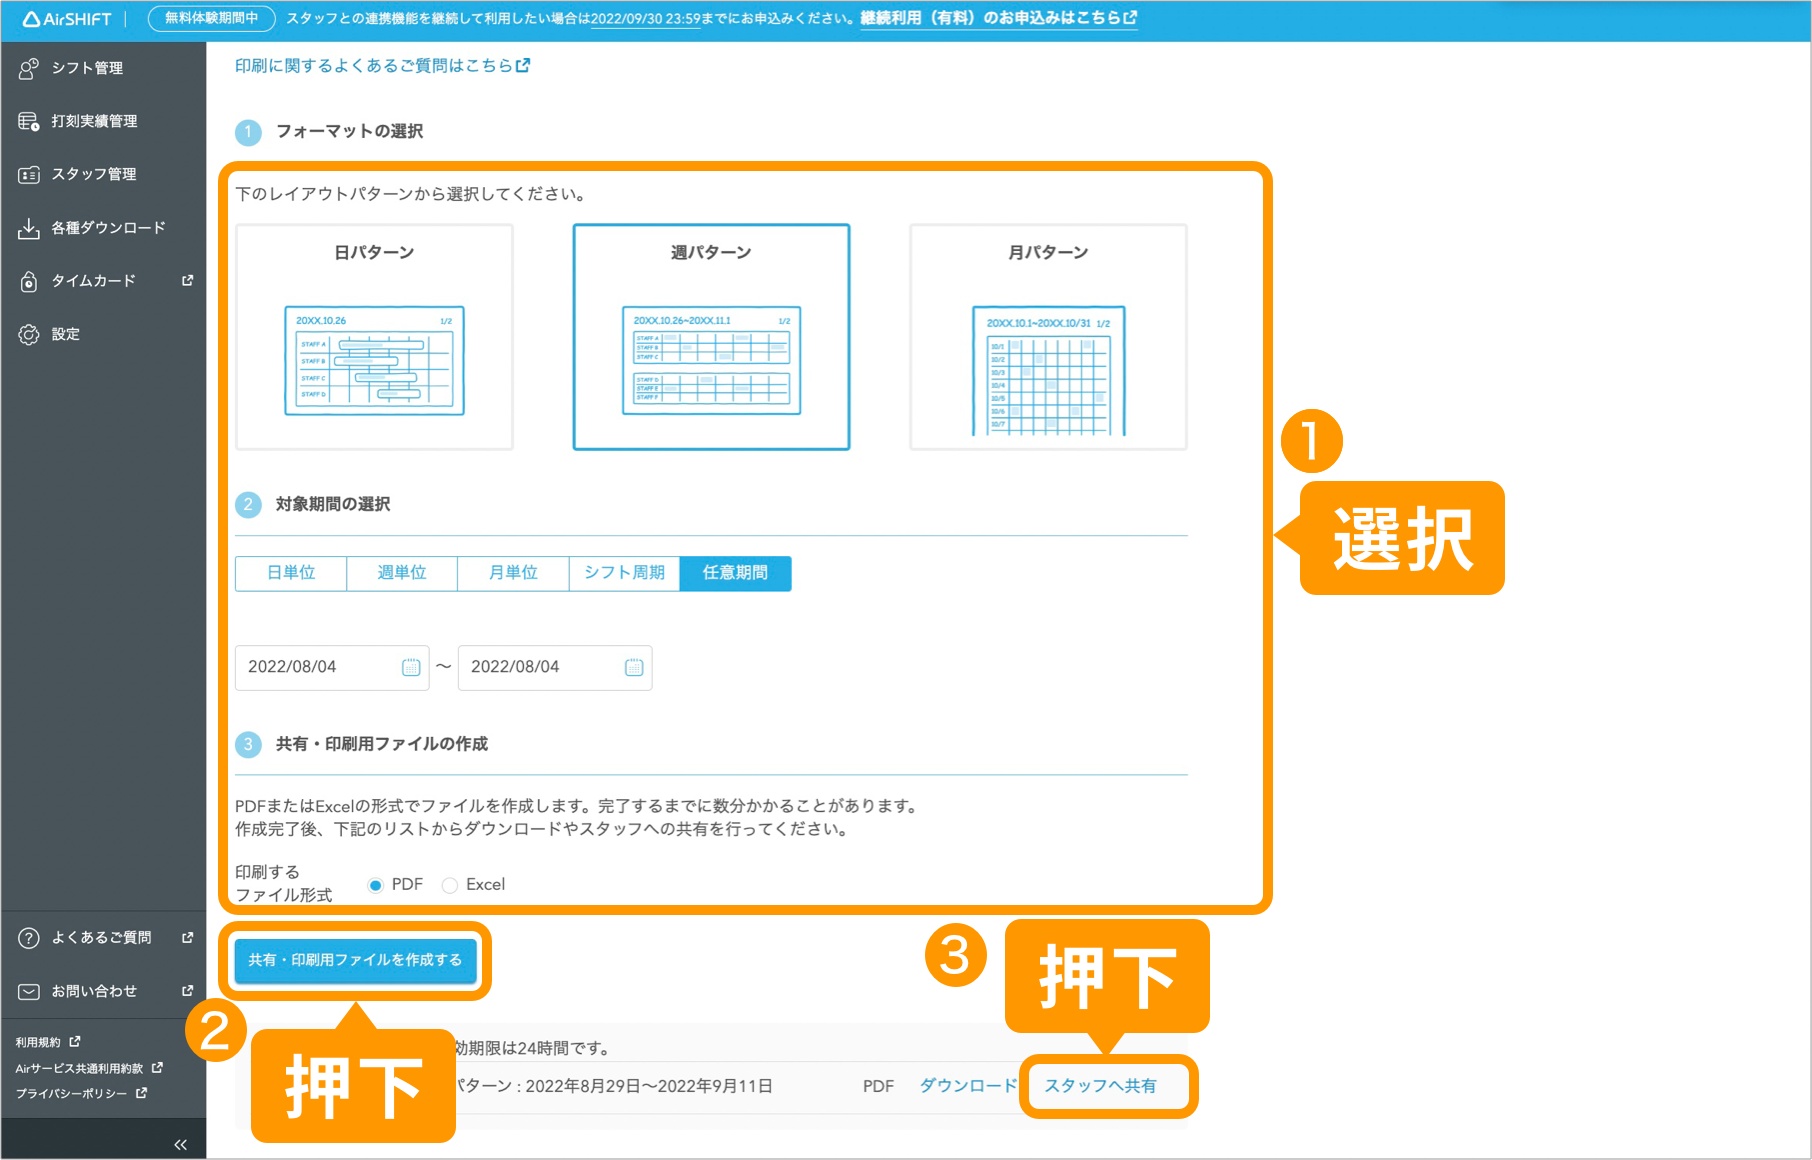This screenshot has height=1160, width=1812.
Task: Click the 各種ダウンロード download icon
Action: pyautogui.click(x=27, y=227)
